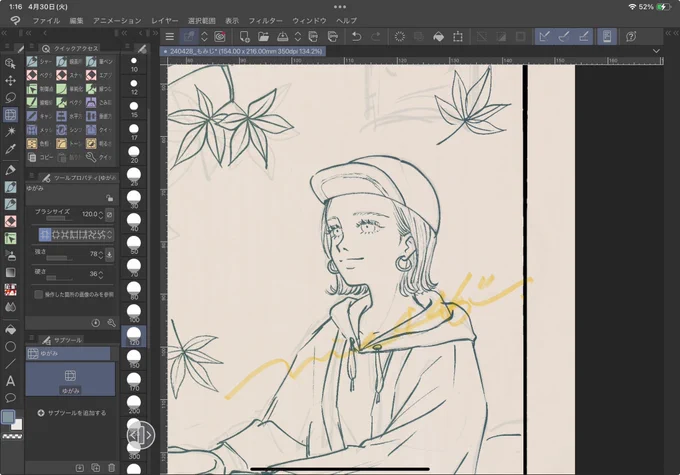Open the Quick Access panel menu
The image size is (680, 475).
click(x=32, y=46)
